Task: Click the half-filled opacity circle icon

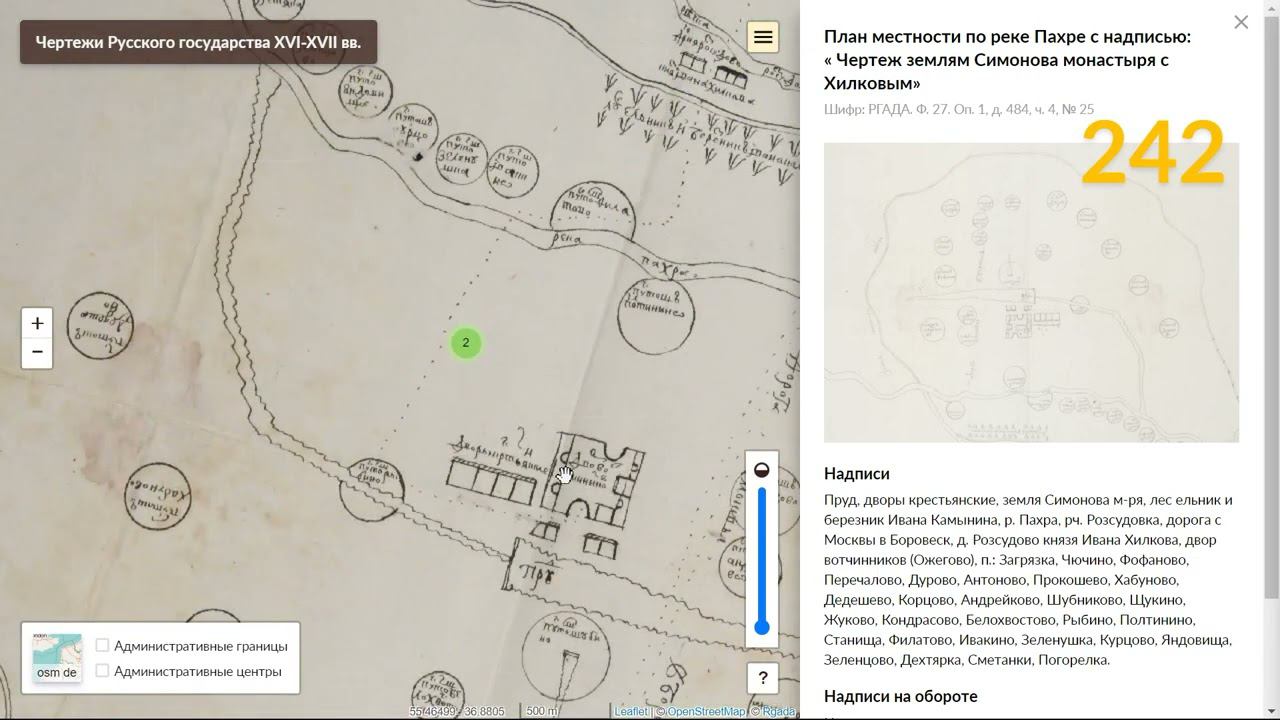Action: tap(762, 470)
